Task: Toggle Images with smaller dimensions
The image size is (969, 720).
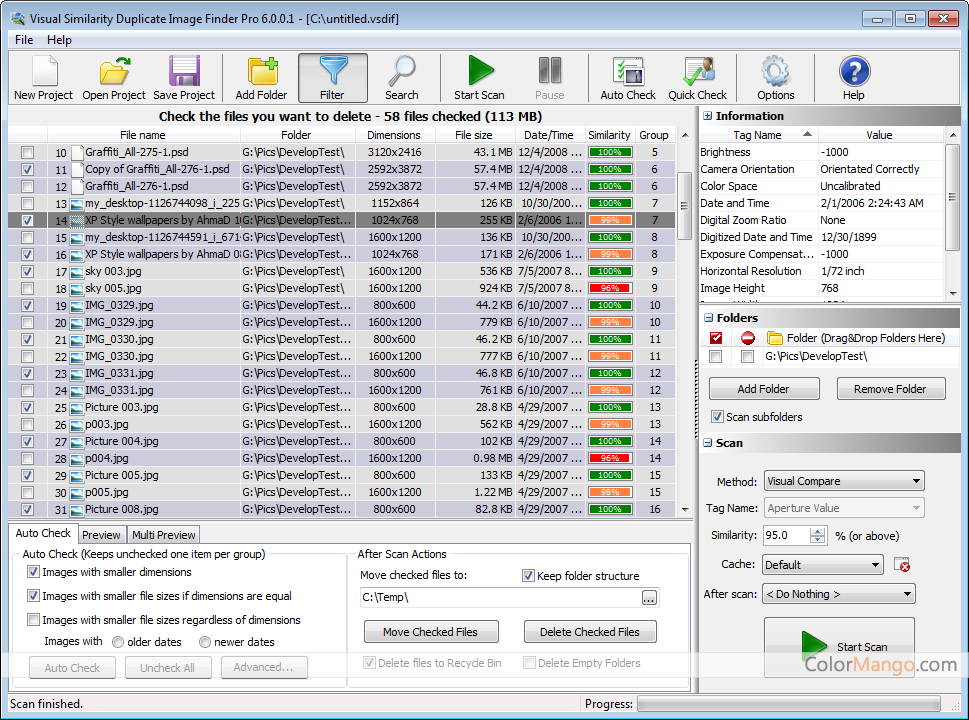Action: click(33, 572)
